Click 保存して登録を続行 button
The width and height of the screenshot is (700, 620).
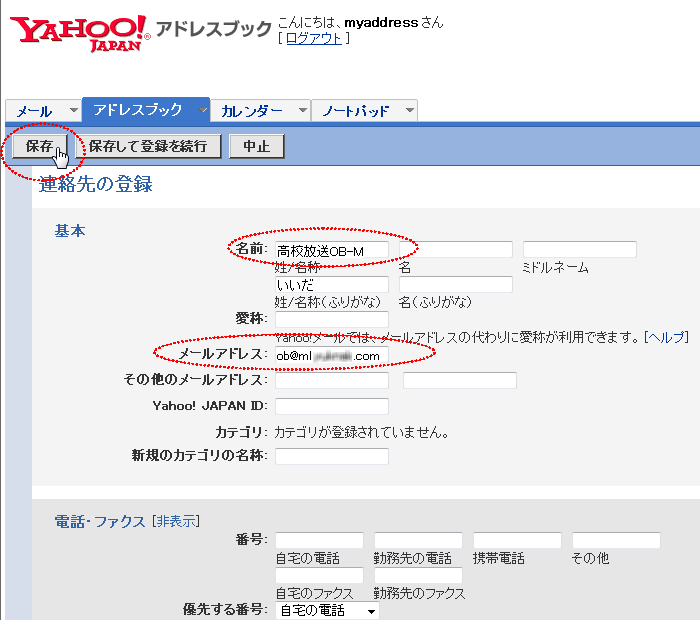148,146
